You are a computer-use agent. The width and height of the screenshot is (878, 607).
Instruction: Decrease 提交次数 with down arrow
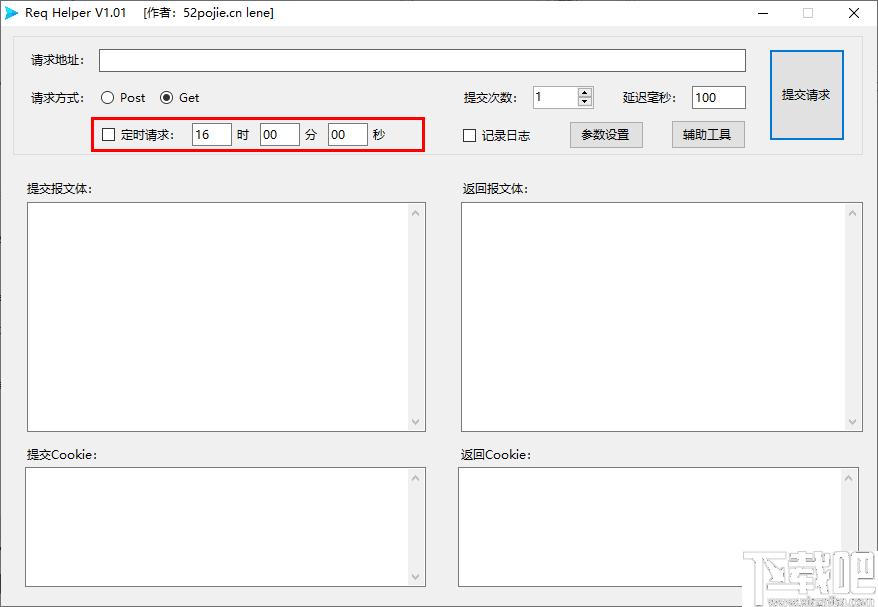(x=585, y=102)
